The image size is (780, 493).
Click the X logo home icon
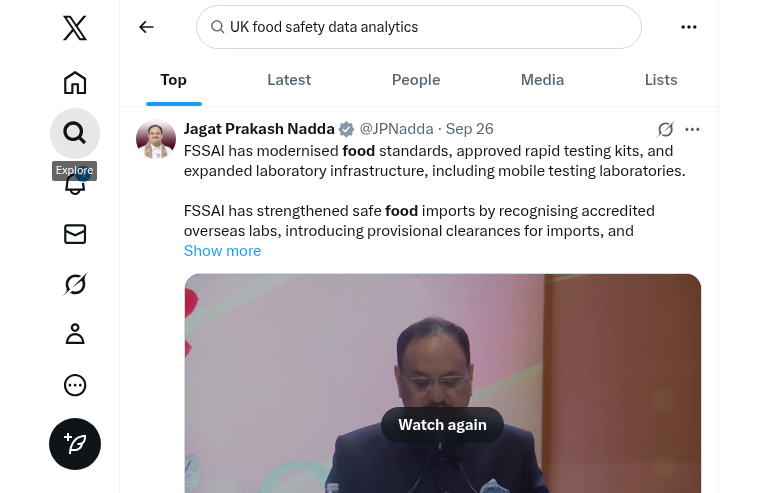click(75, 29)
